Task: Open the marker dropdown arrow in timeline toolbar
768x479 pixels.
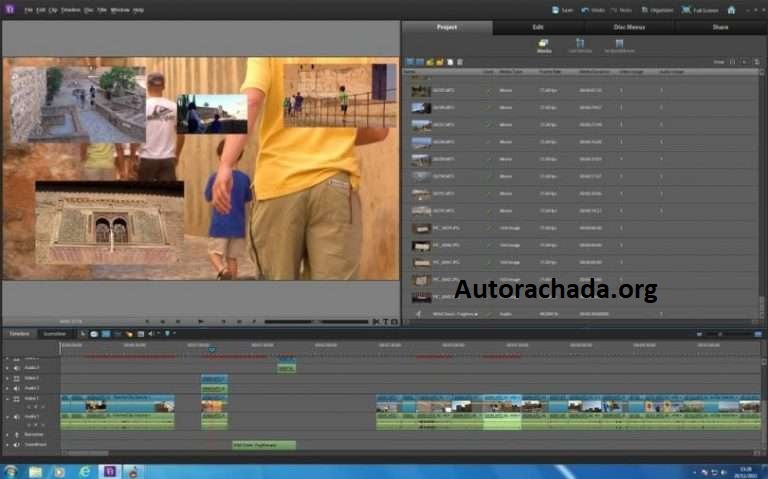Action: (x=174, y=334)
